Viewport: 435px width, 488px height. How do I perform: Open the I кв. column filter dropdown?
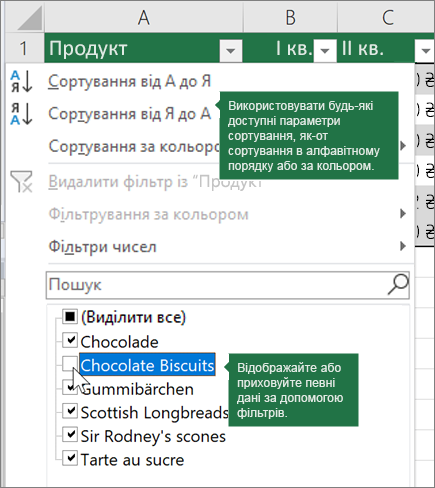click(324, 51)
